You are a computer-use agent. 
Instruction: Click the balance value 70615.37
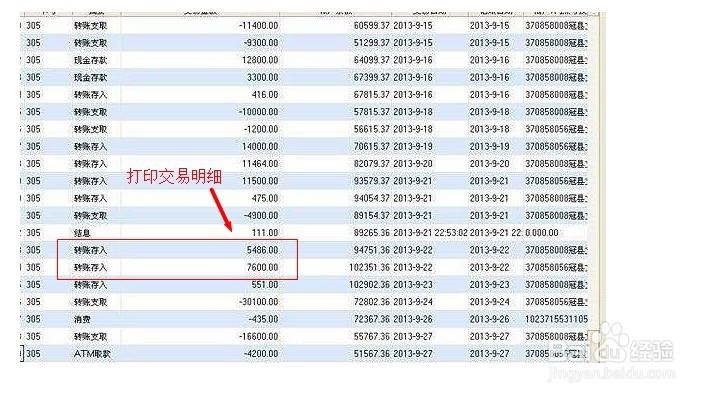point(372,147)
